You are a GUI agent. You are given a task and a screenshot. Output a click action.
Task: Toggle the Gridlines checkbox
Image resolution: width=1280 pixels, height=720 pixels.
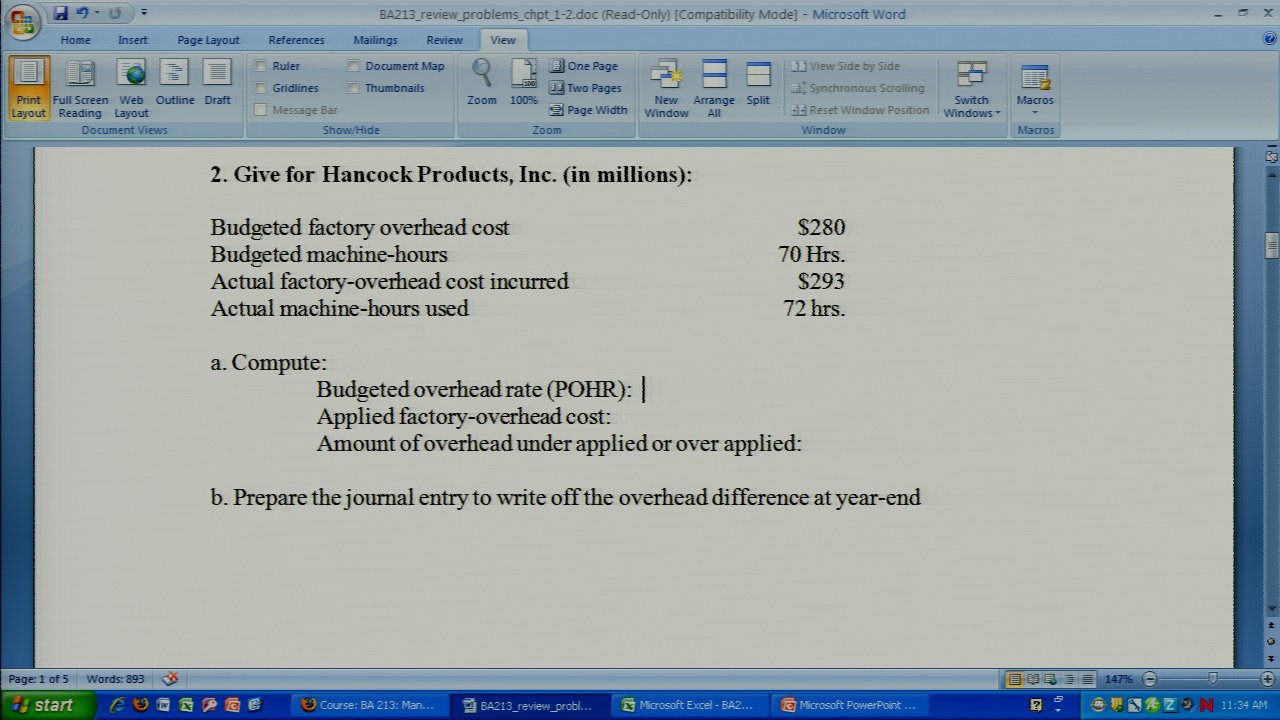tap(261, 88)
